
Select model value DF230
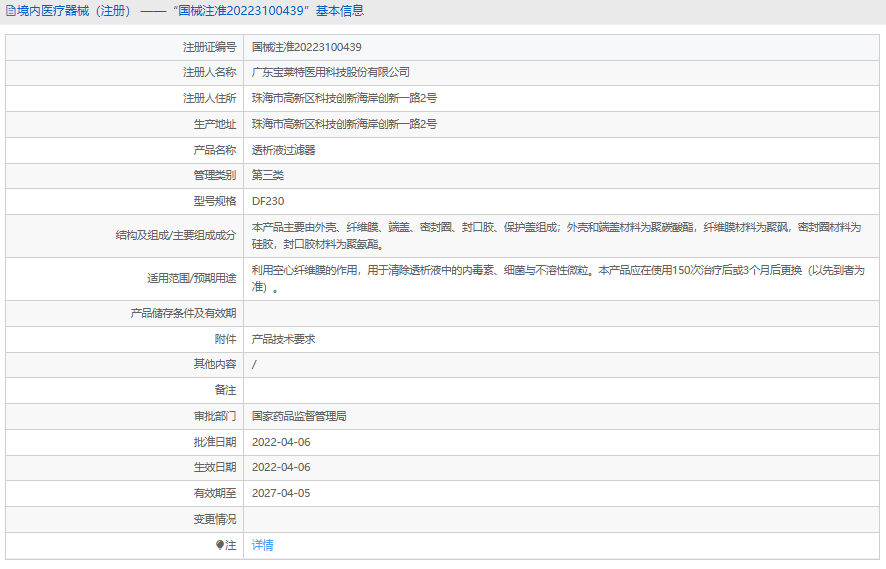coord(268,202)
